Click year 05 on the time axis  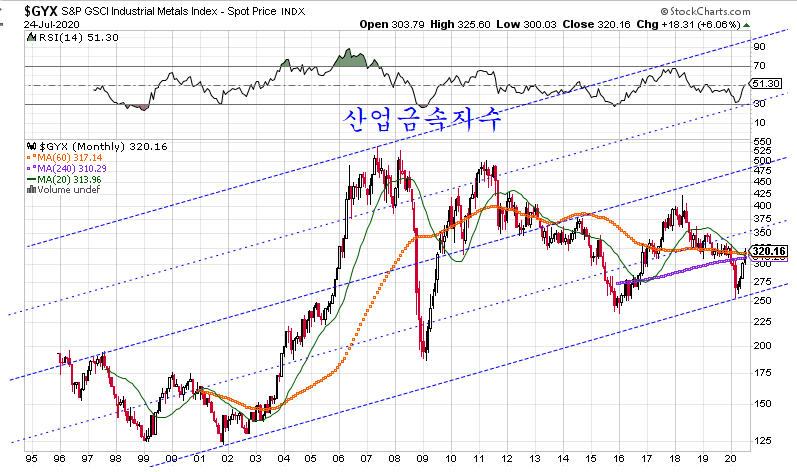[x=311, y=459]
